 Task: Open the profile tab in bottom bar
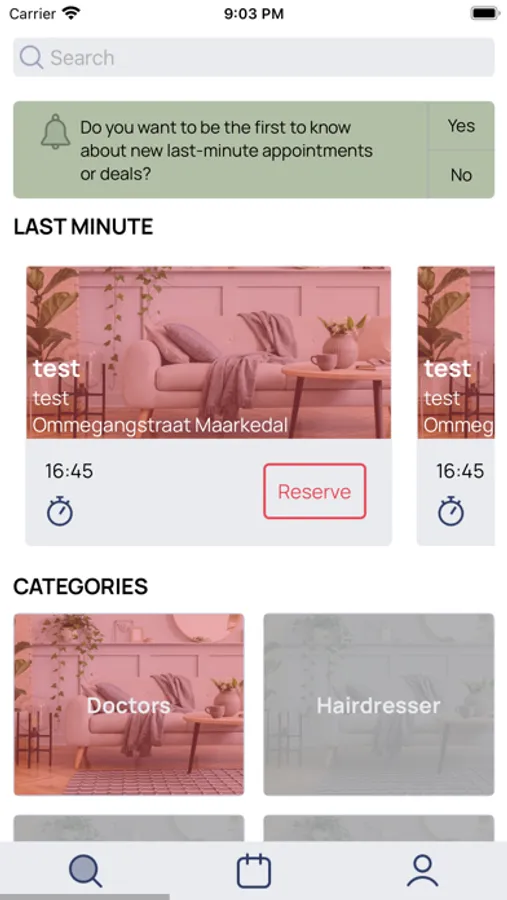(x=422, y=871)
